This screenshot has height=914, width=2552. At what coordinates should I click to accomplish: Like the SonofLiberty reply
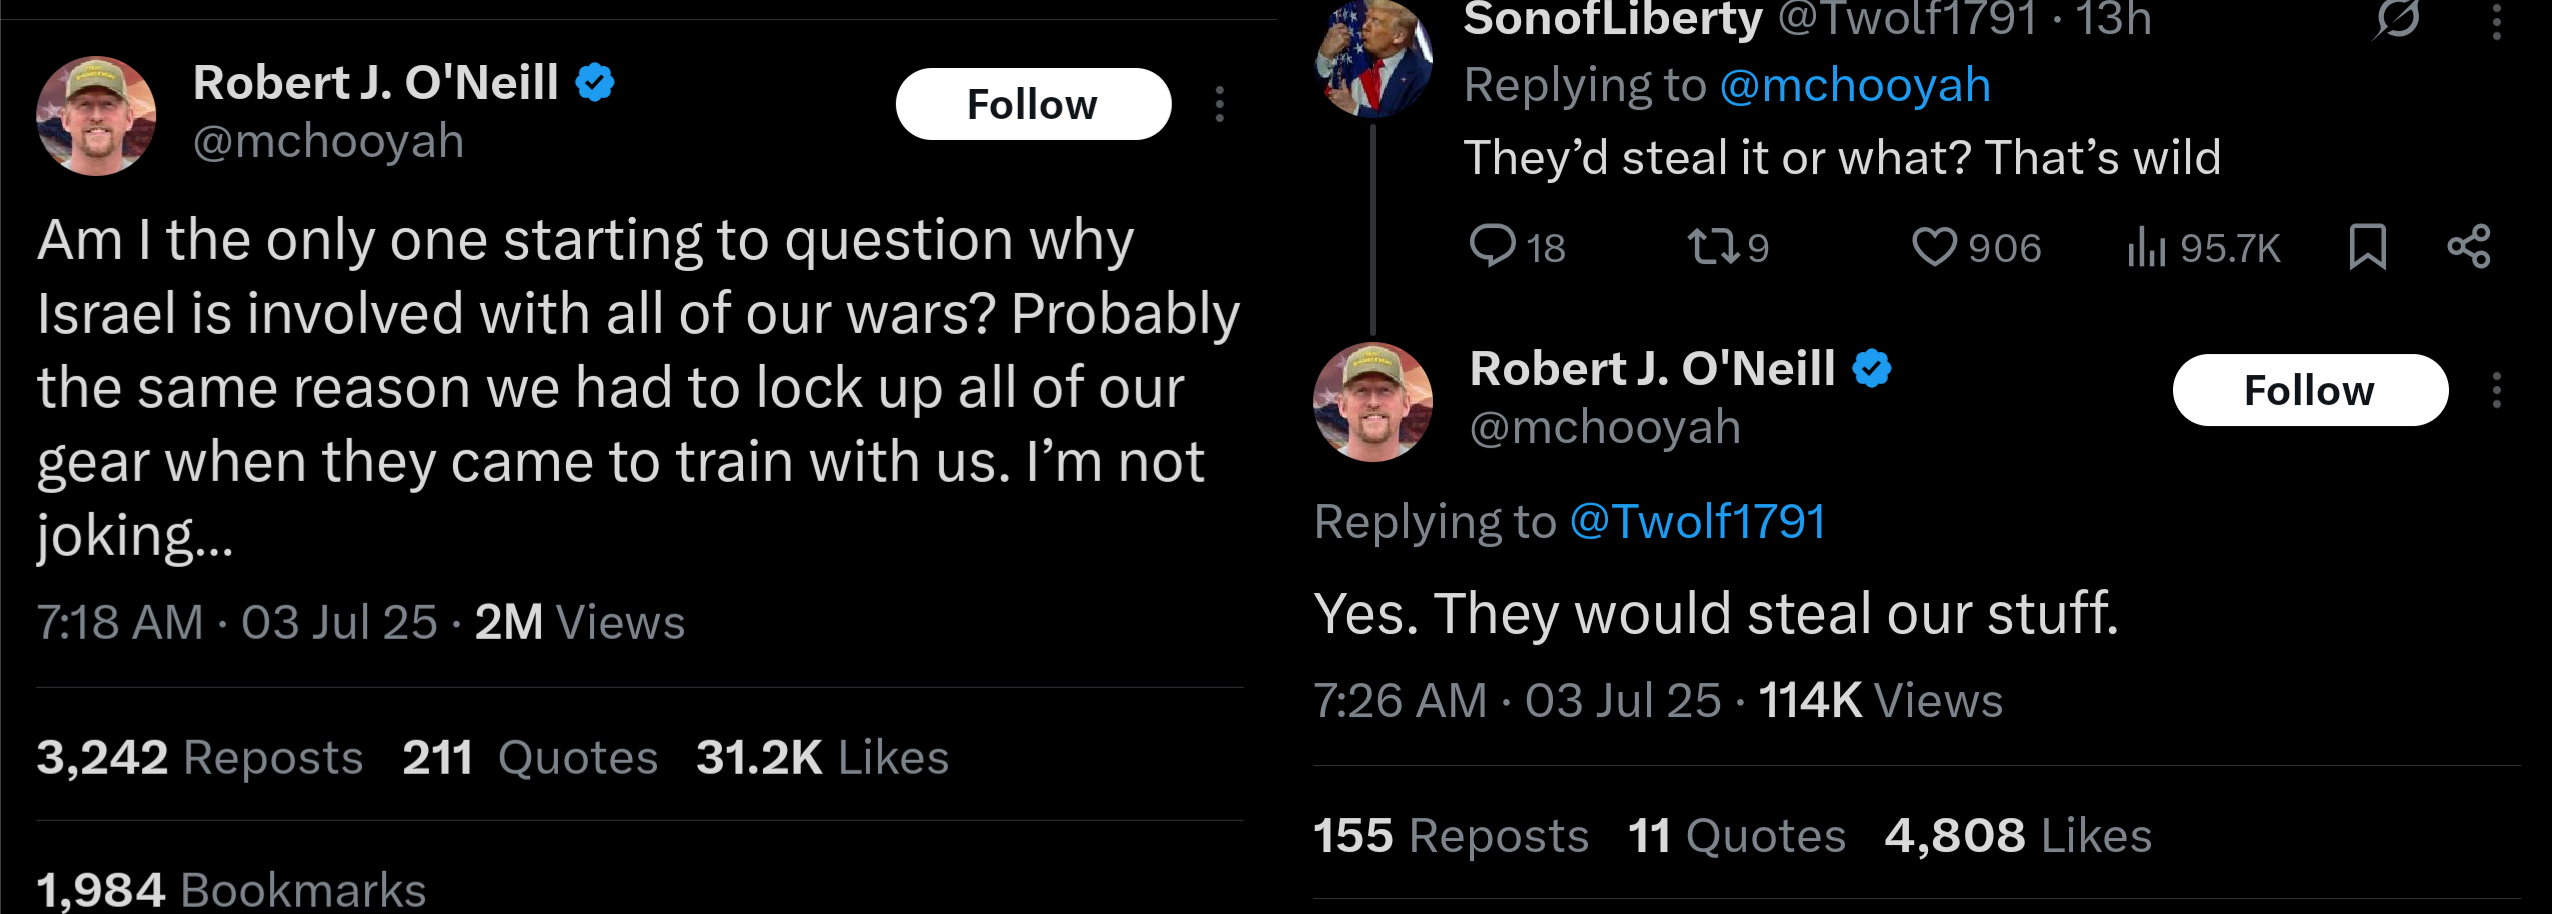click(1934, 246)
